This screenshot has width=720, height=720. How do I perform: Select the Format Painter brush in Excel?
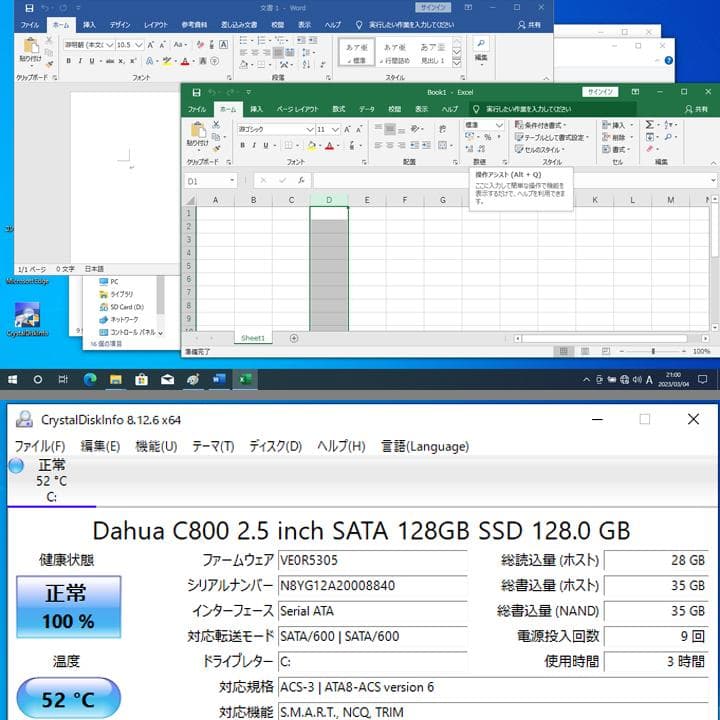click(216, 148)
